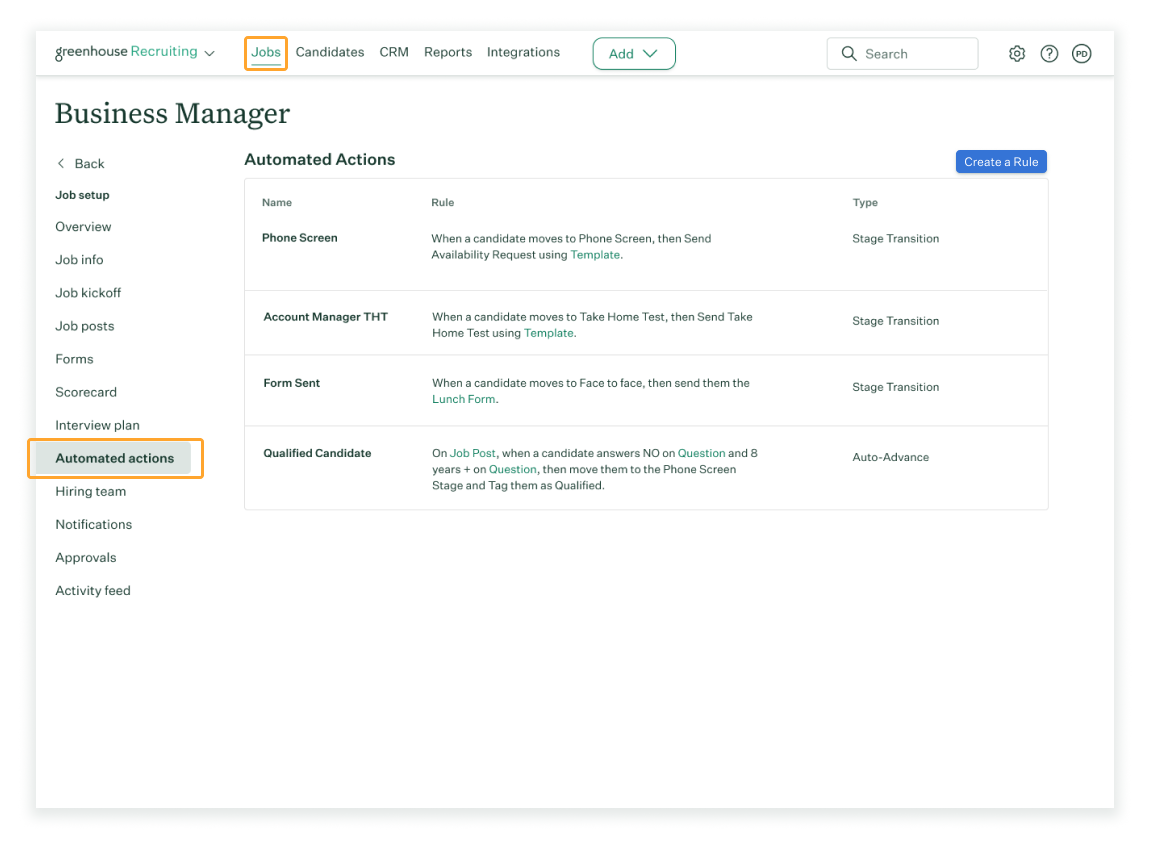
Task: Click the Phone Screen rule name
Action: tap(300, 238)
